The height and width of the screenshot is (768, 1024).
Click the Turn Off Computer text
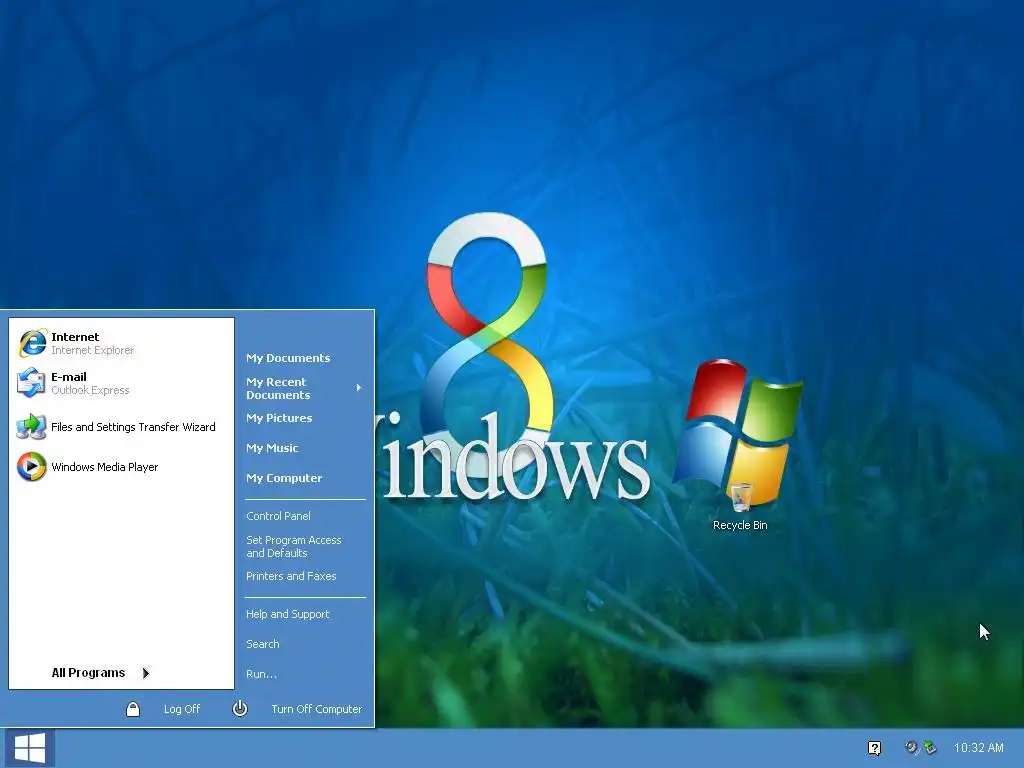316,709
